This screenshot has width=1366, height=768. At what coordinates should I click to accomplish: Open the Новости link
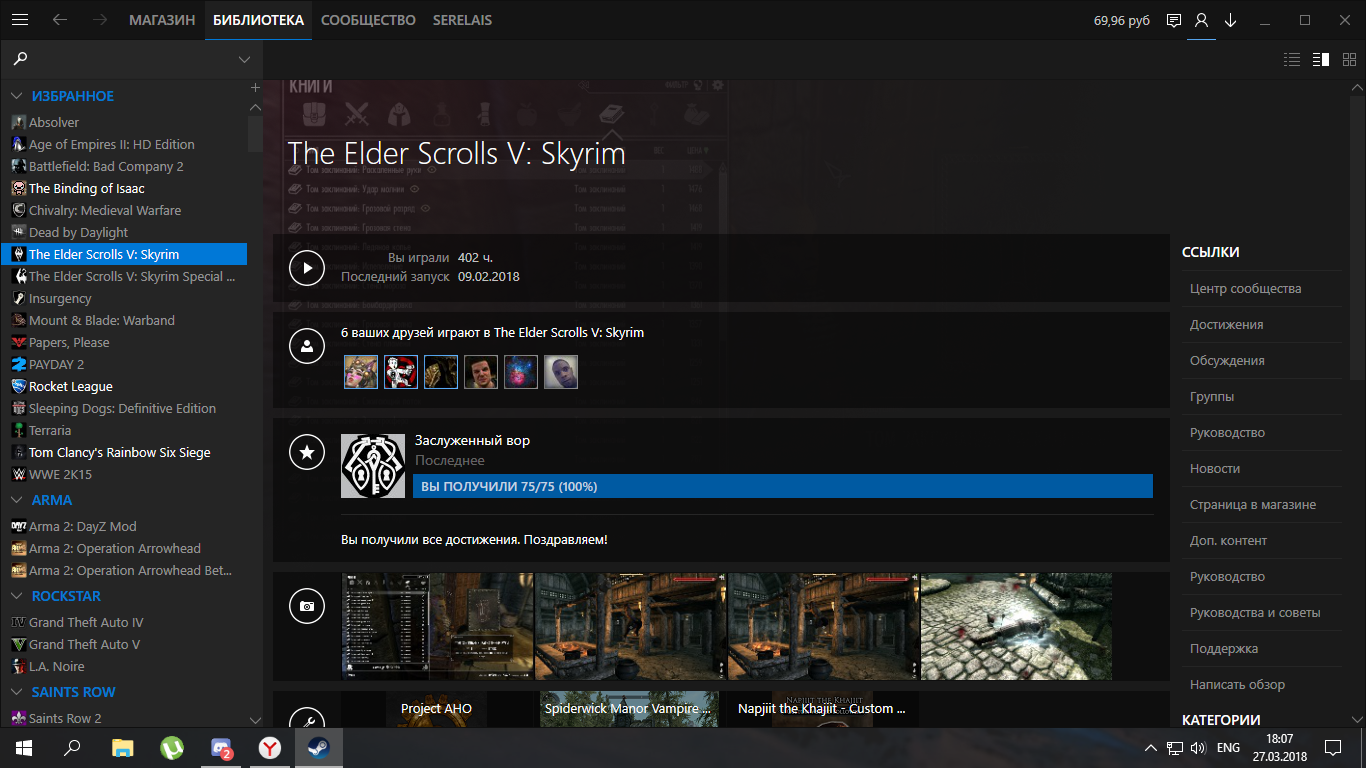(1215, 468)
